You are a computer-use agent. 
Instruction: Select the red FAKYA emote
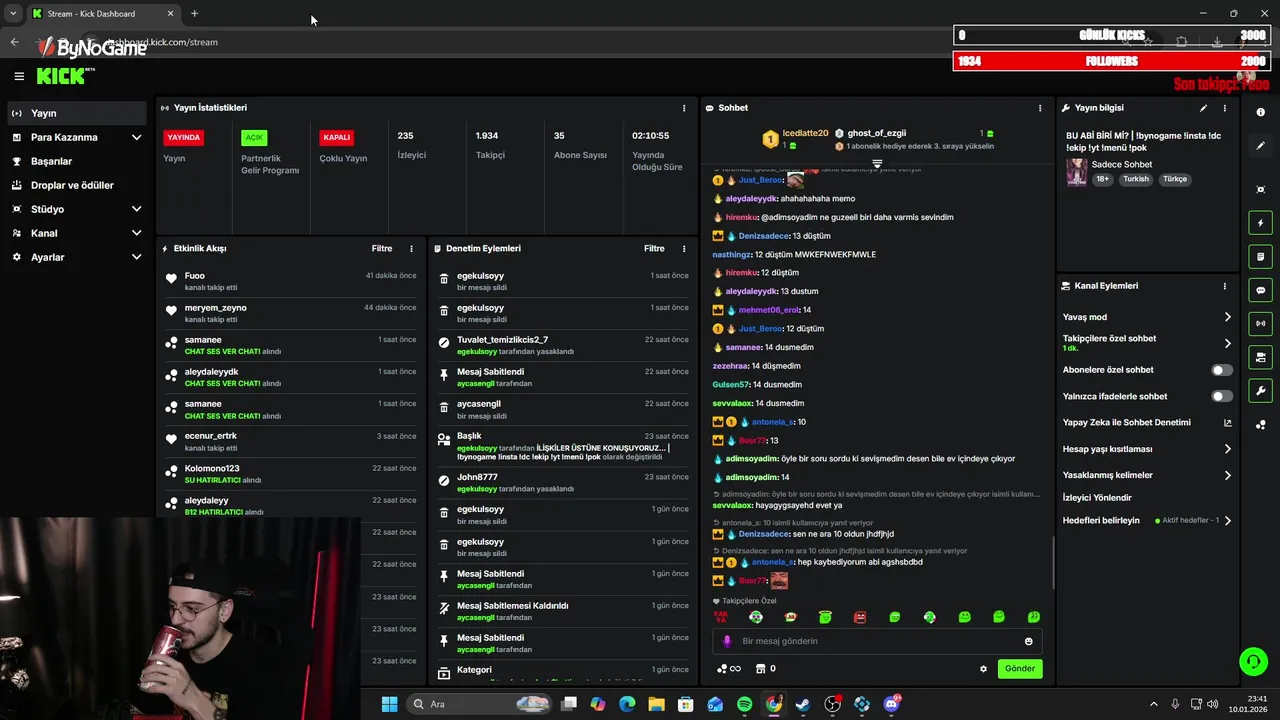click(x=720, y=617)
